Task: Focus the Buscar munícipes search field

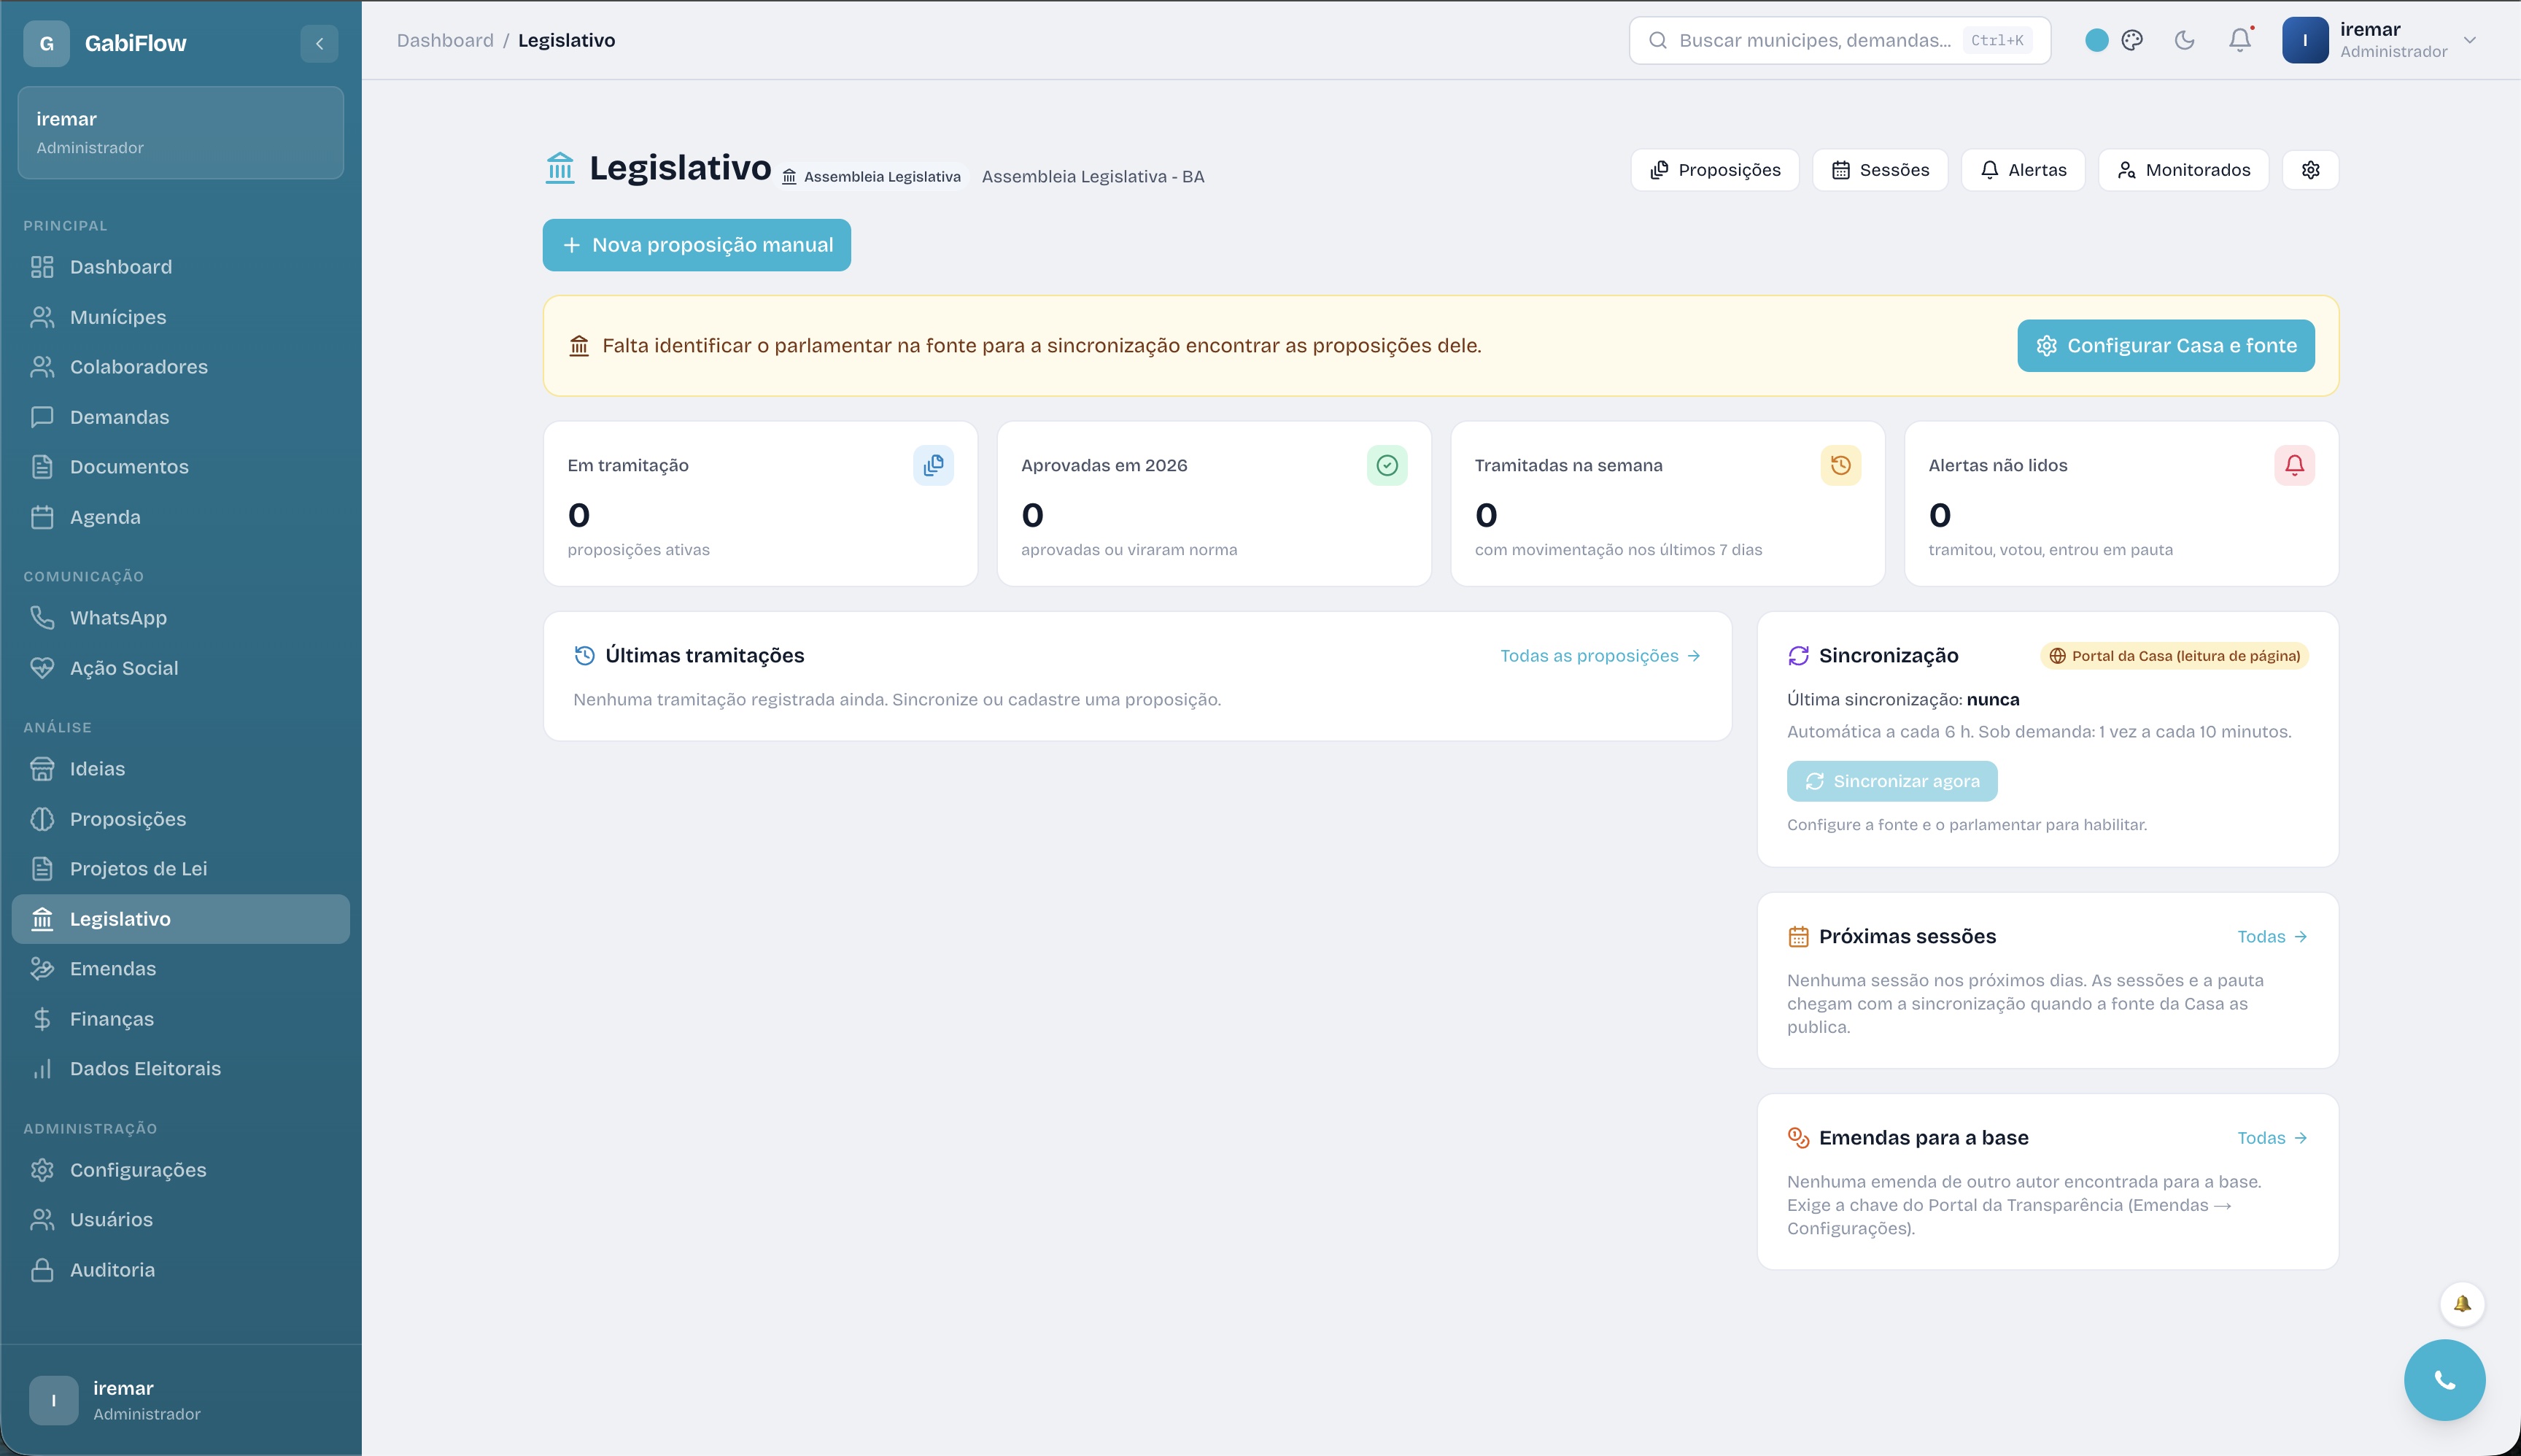Action: click(x=1839, y=40)
